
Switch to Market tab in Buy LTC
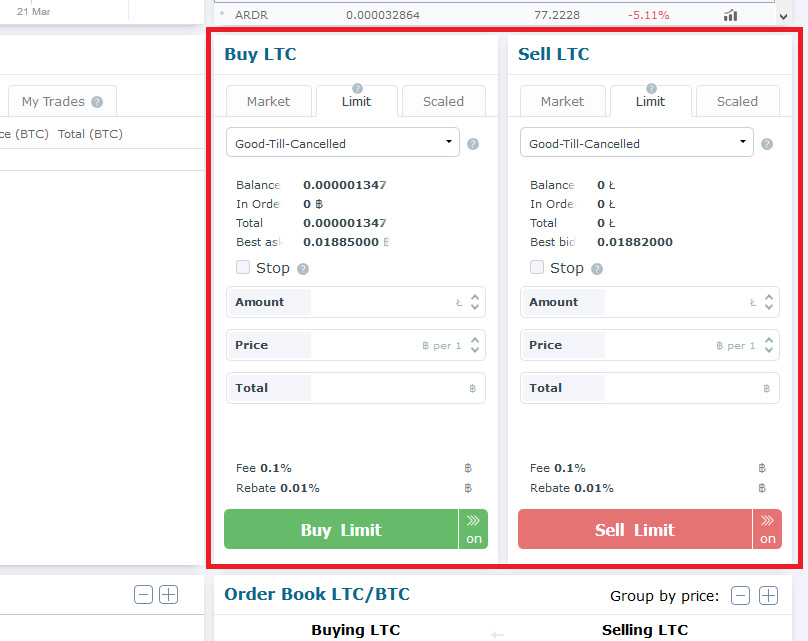pyautogui.click(x=268, y=102)
